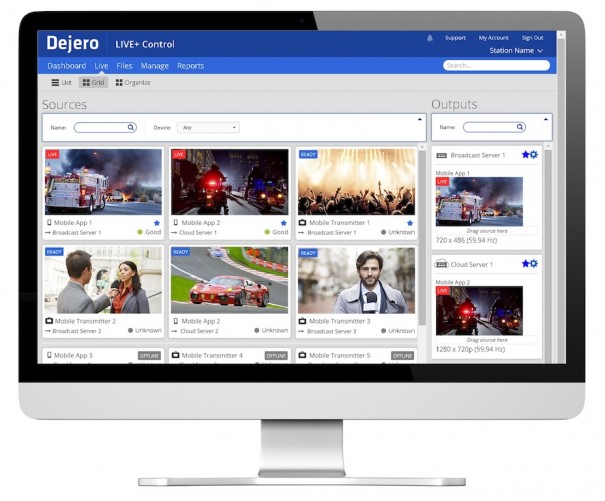The image size is (605, 501).
Task: Click the Broadcast Server 1 device icon
Action: point(442,156)
